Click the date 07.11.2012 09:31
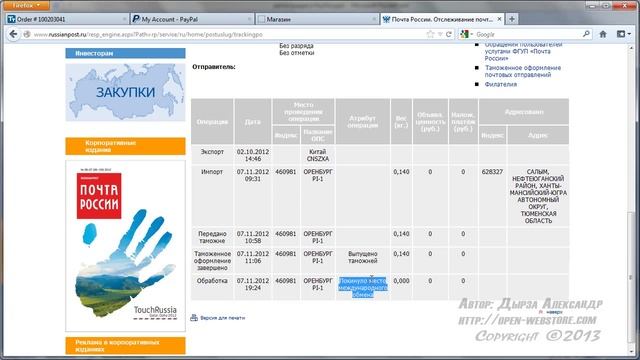Screen dimensions: 640x360 253,176
